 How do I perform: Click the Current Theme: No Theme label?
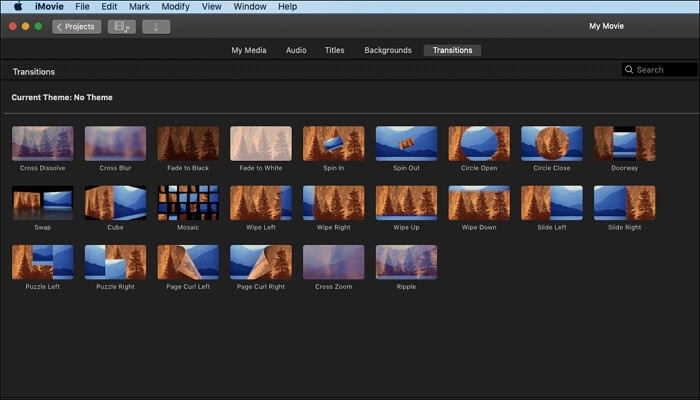tap(62, 97)
